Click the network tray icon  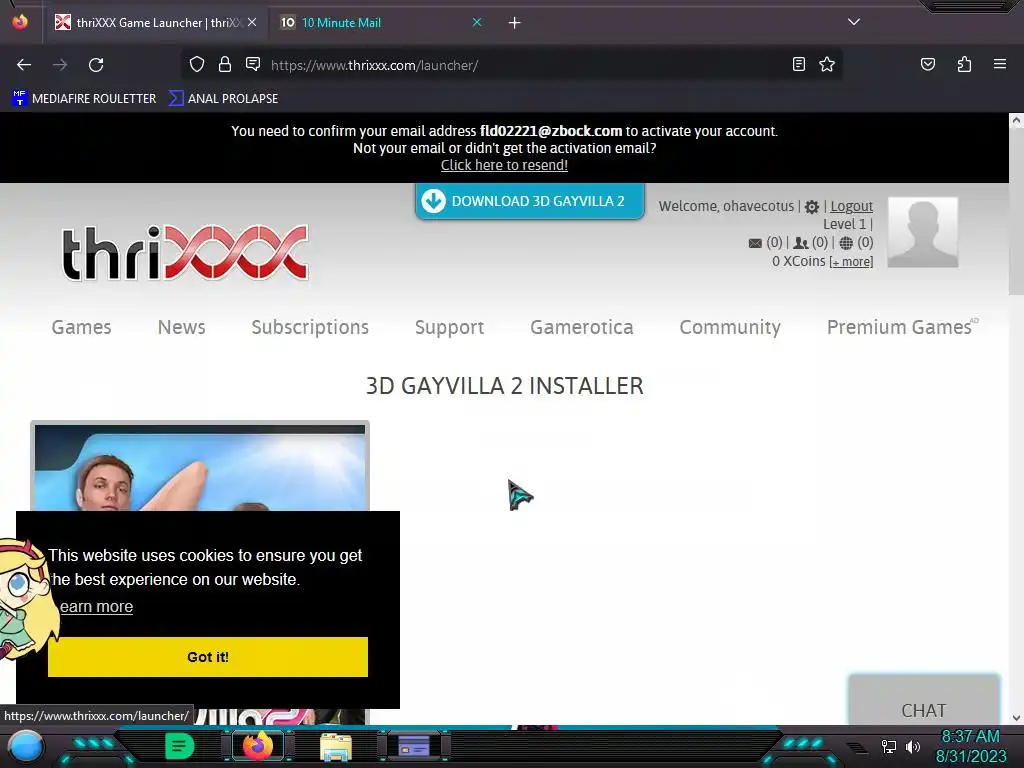[888, 746]
